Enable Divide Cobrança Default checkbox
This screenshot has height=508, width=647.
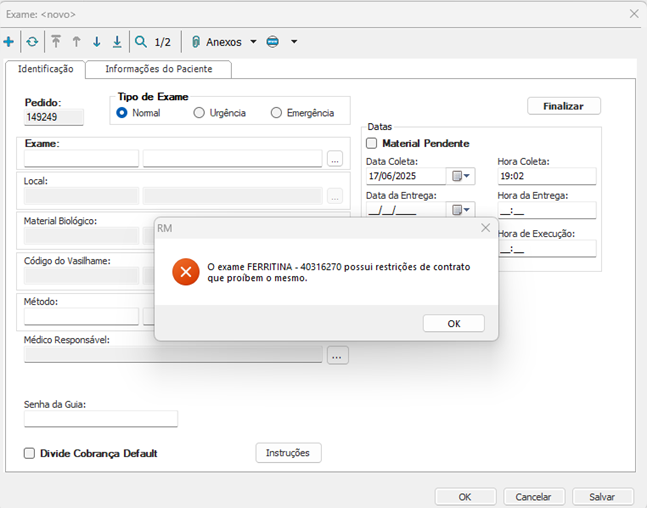[29, 453]
